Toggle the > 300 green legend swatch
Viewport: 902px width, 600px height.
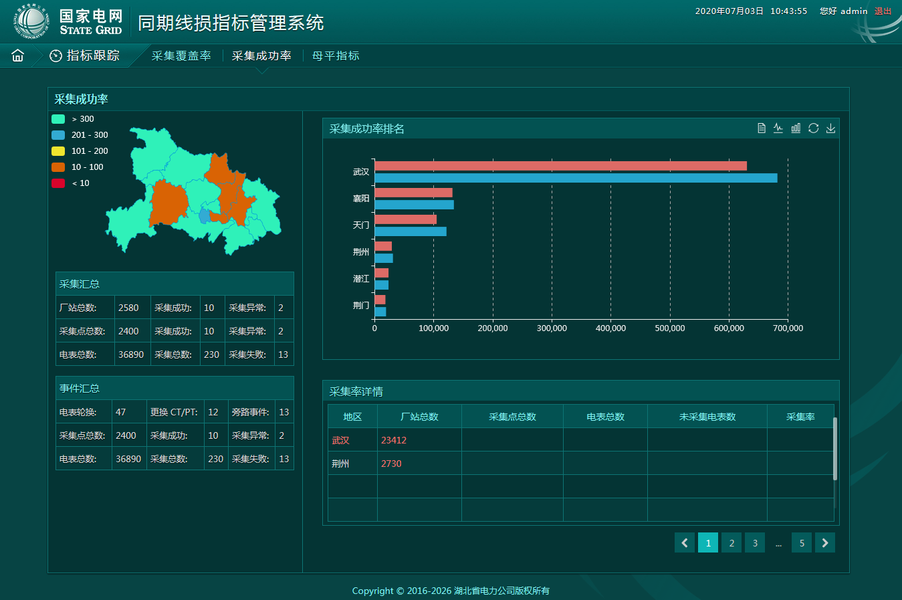click(x=58, y=119)
